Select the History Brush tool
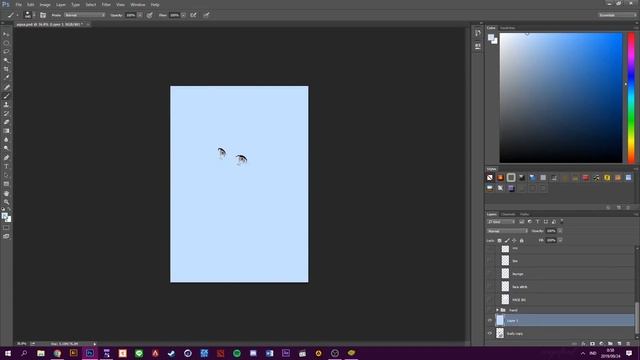Viewport: 640px width, 360px height. pyautogui.click(x=6, y=113)
